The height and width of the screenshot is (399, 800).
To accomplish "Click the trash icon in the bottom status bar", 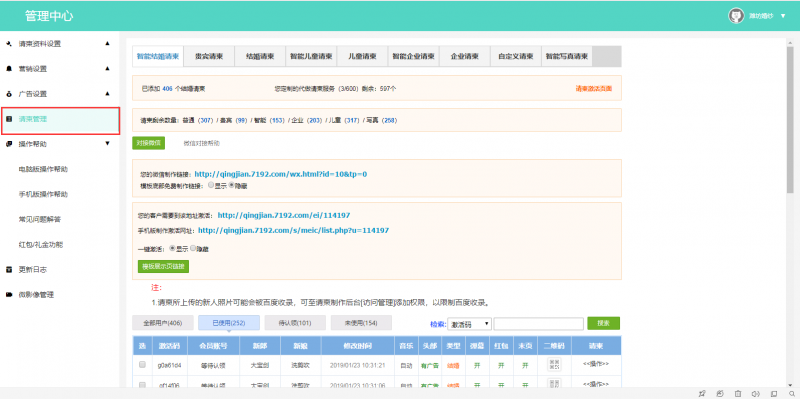I will 738,393.
